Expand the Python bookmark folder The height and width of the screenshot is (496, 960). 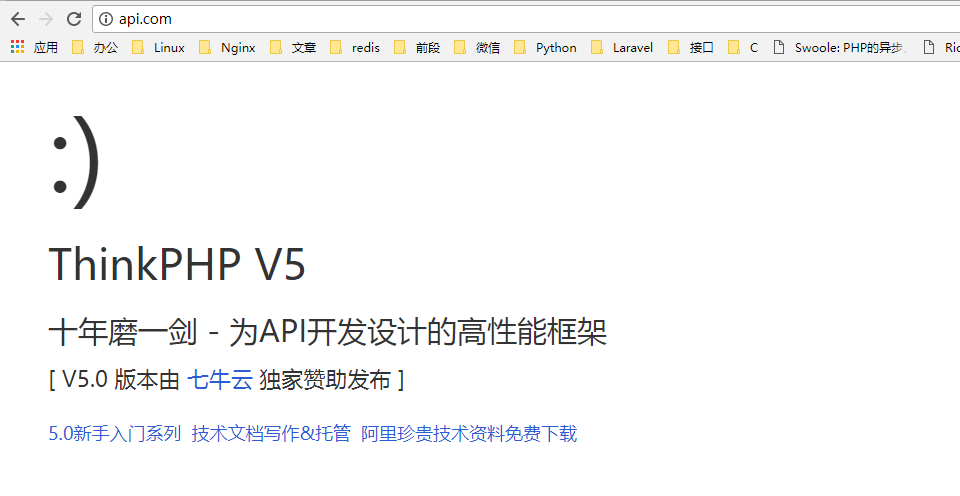(545, 47)
